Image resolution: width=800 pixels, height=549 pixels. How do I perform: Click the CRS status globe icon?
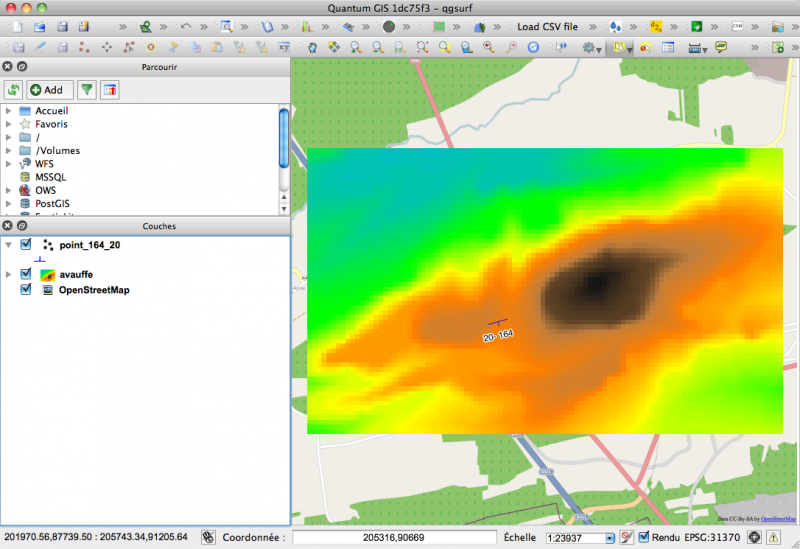(x=755, y=537)
